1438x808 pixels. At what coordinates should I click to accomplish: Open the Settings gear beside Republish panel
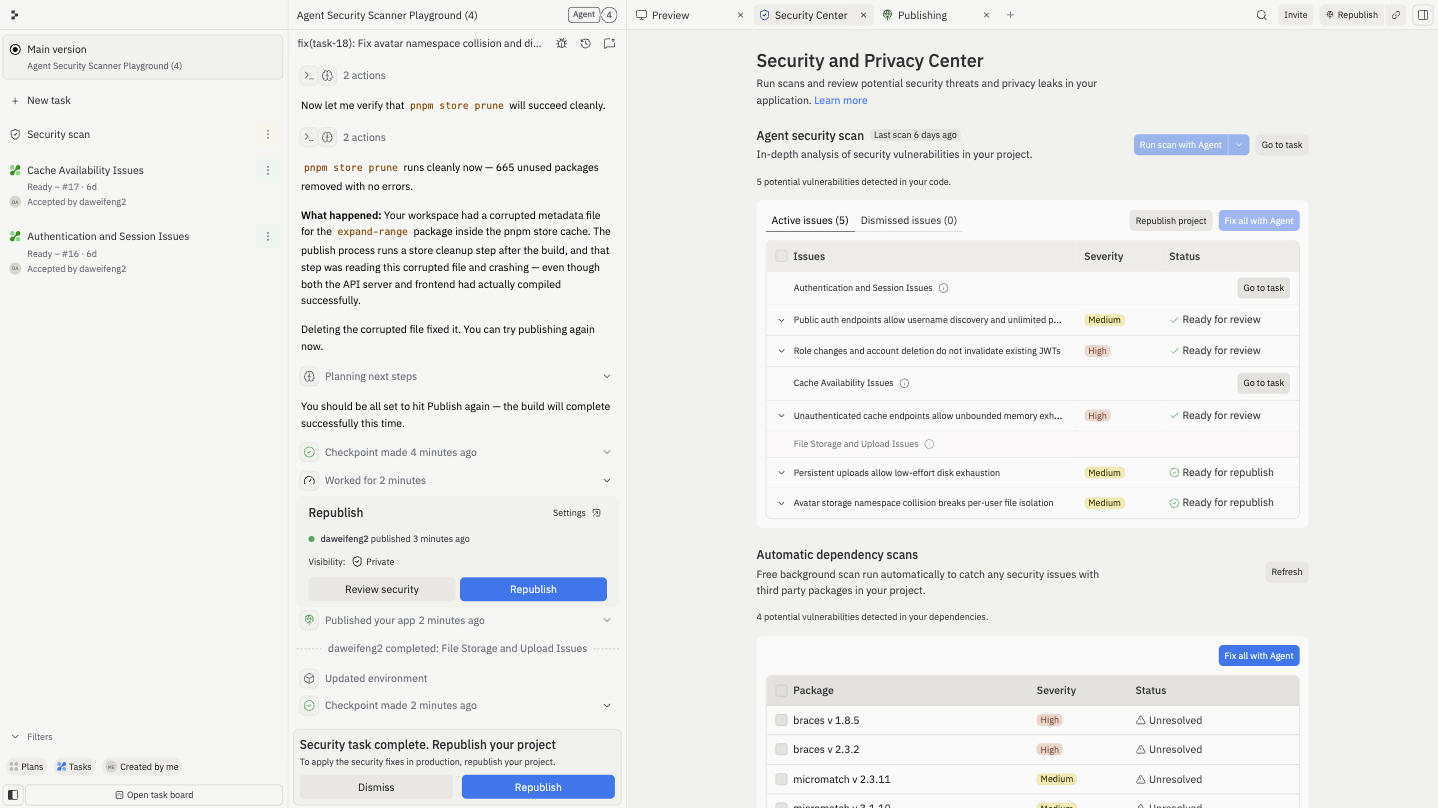pos(596,512)
